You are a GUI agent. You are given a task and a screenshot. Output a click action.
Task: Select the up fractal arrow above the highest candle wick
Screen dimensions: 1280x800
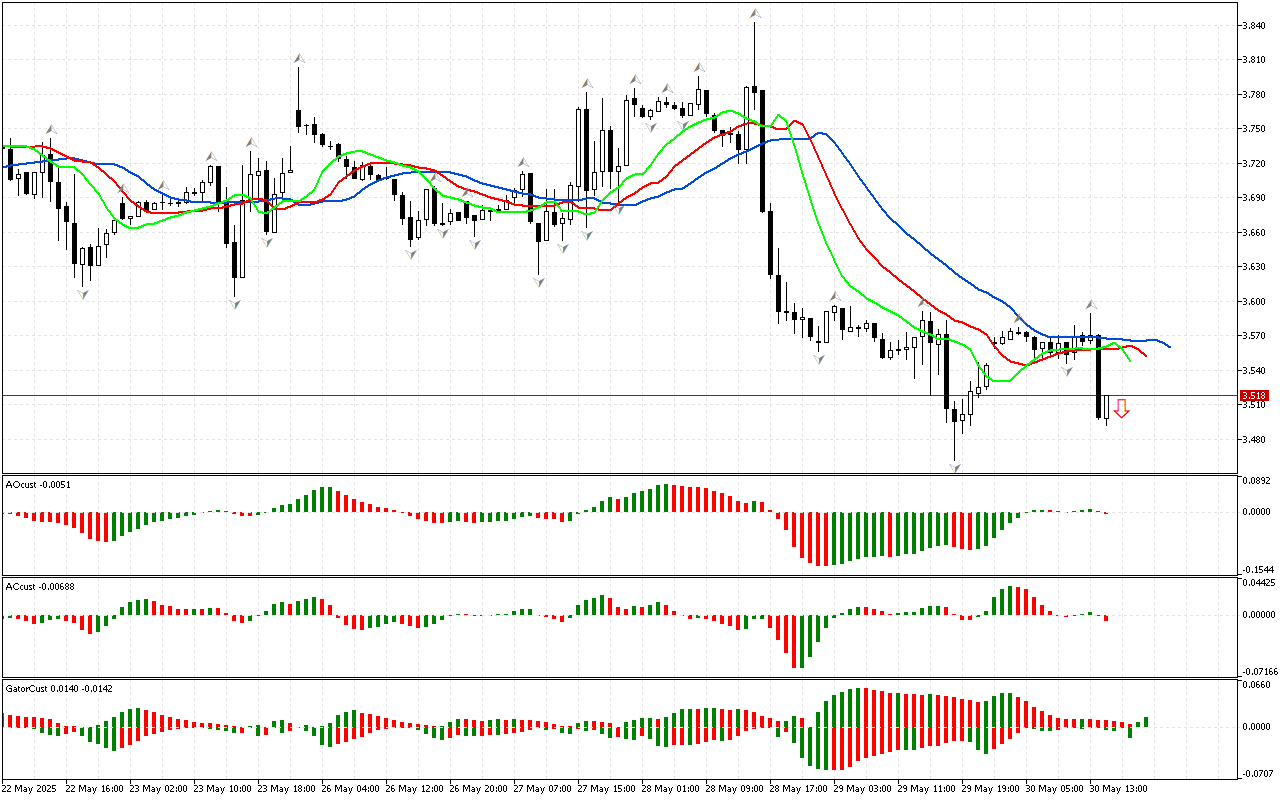[755, 14]
